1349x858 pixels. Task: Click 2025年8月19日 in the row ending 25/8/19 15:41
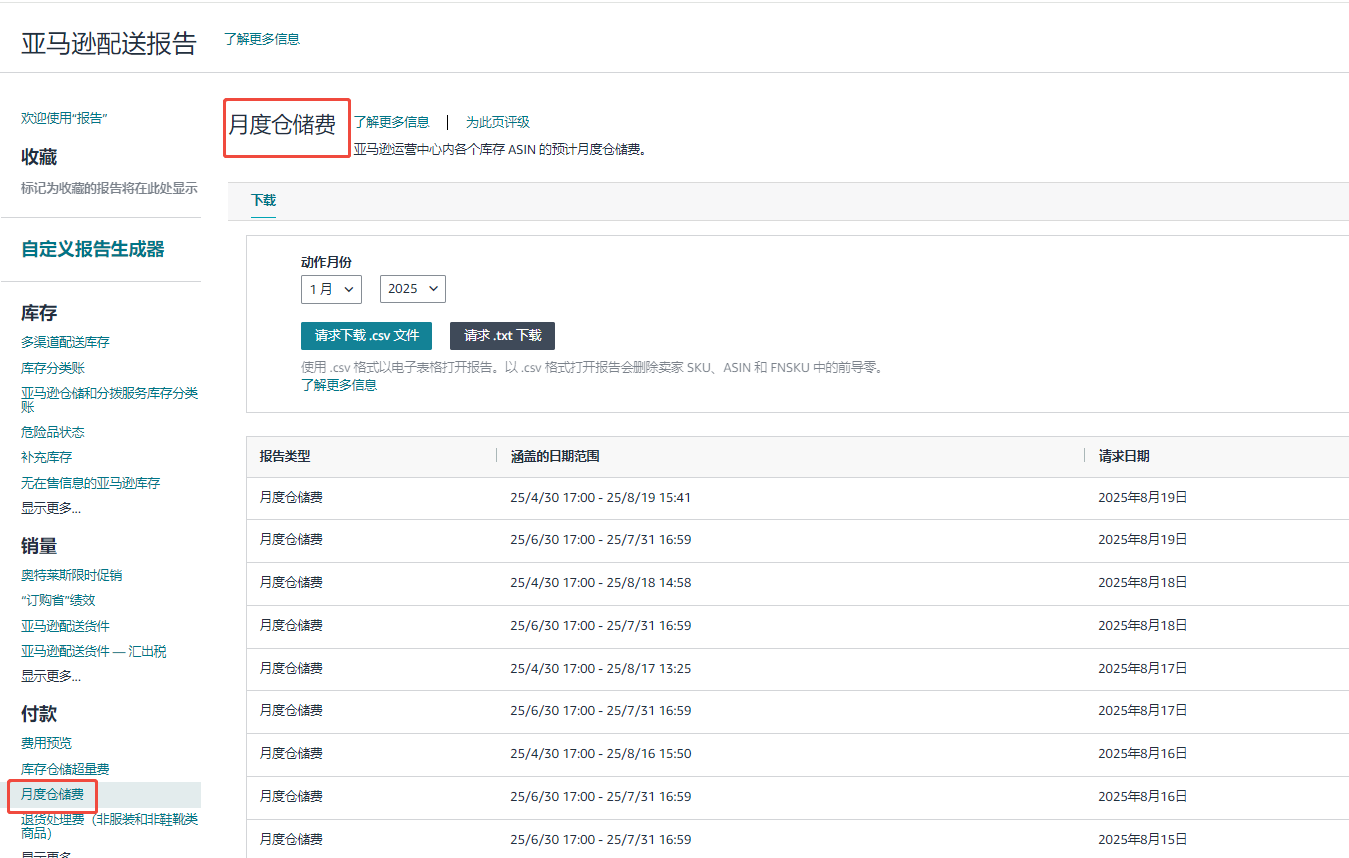(1142, 497)
